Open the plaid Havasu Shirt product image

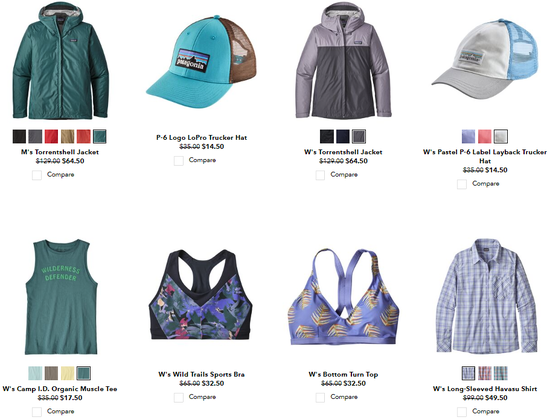[486, 296]
